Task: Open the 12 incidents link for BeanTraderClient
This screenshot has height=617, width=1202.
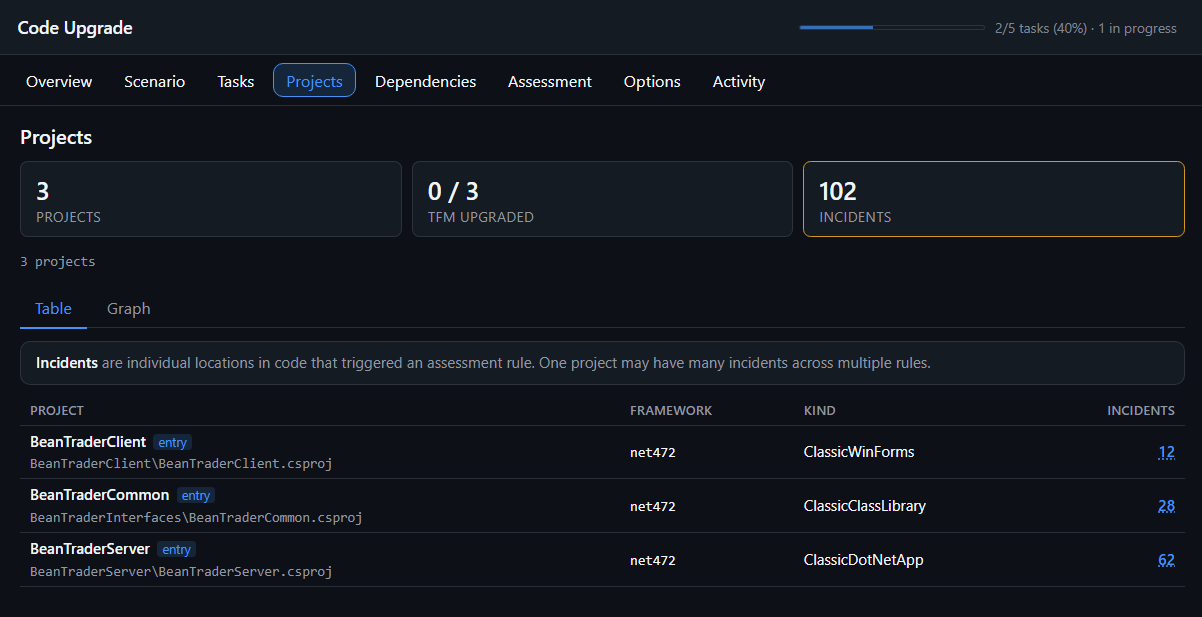Action: (1166, 452)
